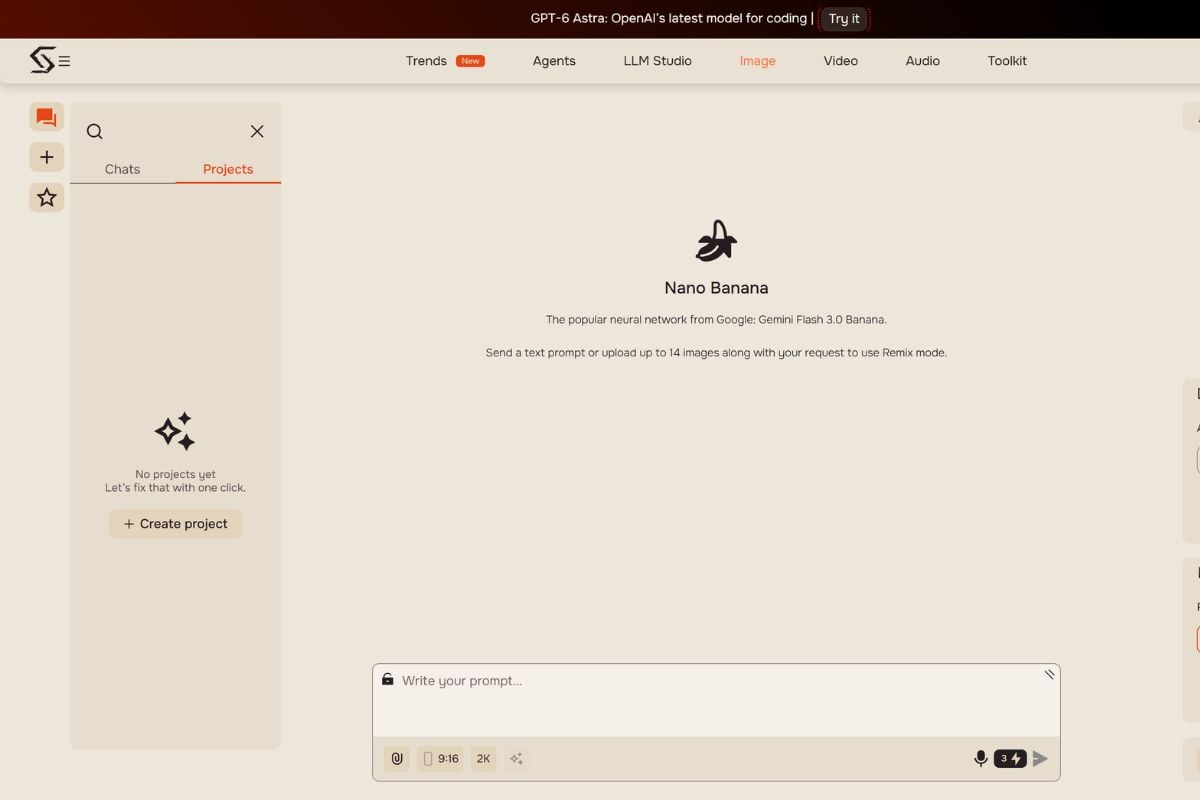
Task: Start voice input with microphone icon
Action: click(x=981, y=758)
